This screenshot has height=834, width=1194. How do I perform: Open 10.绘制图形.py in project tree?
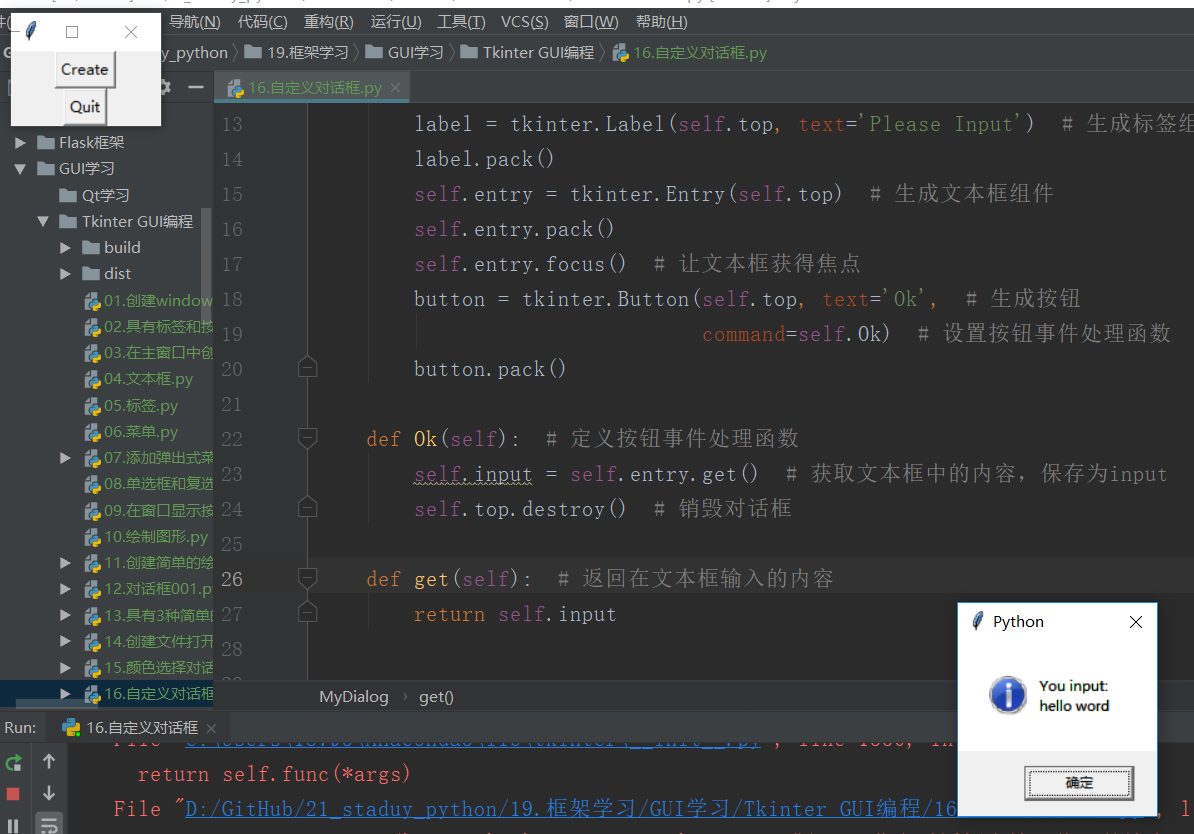(146, 537)
